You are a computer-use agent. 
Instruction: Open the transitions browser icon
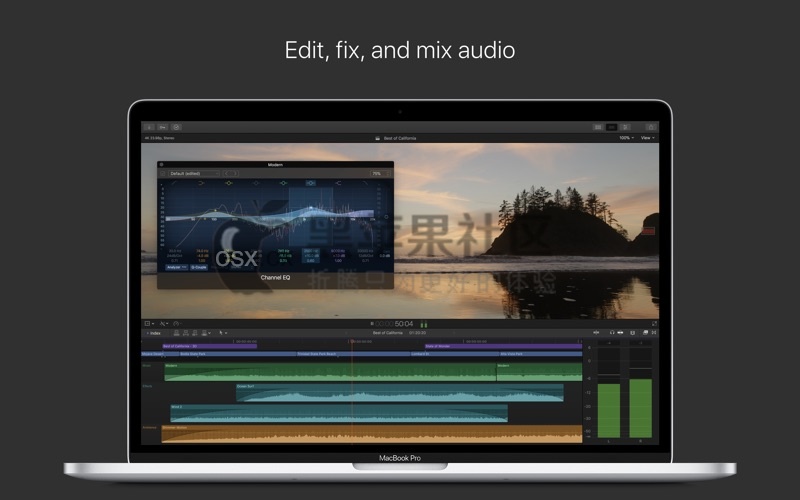(x=654, y=333)
